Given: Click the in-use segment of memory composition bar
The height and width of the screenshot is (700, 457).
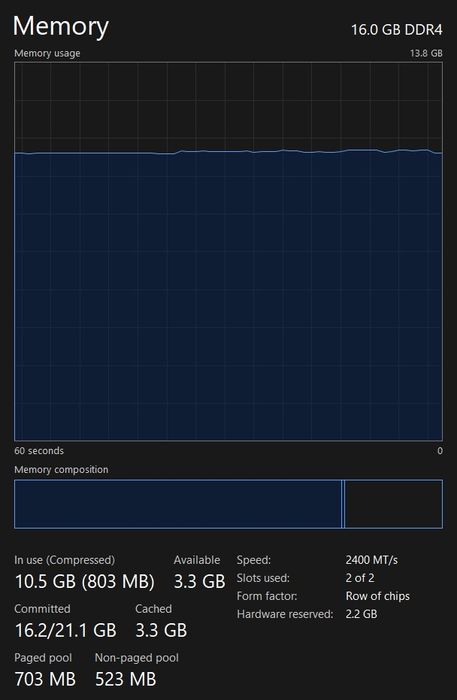Looking at the screenshot, I should coord(178,504).
